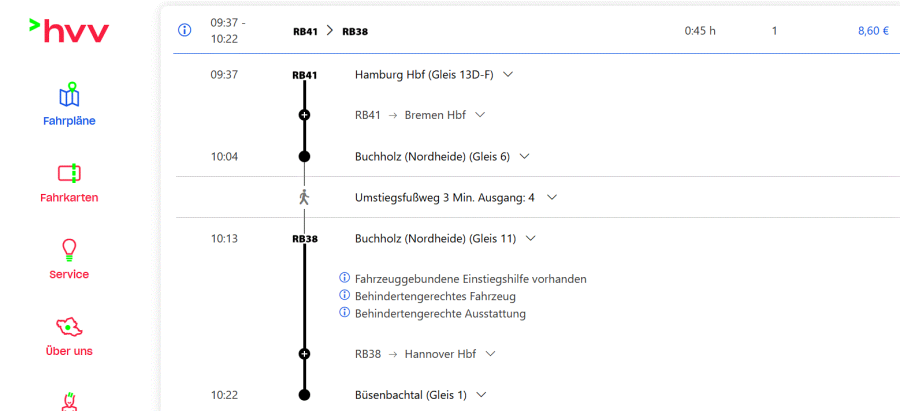Click the 8,60 € ticket price link
This screenshot has width=900, height=411.
pyautogui.click(x=872, y=31)
